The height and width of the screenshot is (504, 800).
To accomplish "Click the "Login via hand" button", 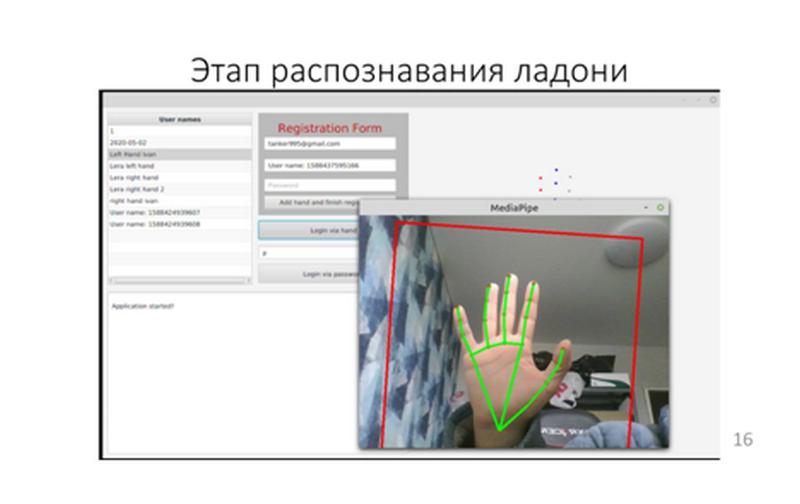I will [308, 230].
